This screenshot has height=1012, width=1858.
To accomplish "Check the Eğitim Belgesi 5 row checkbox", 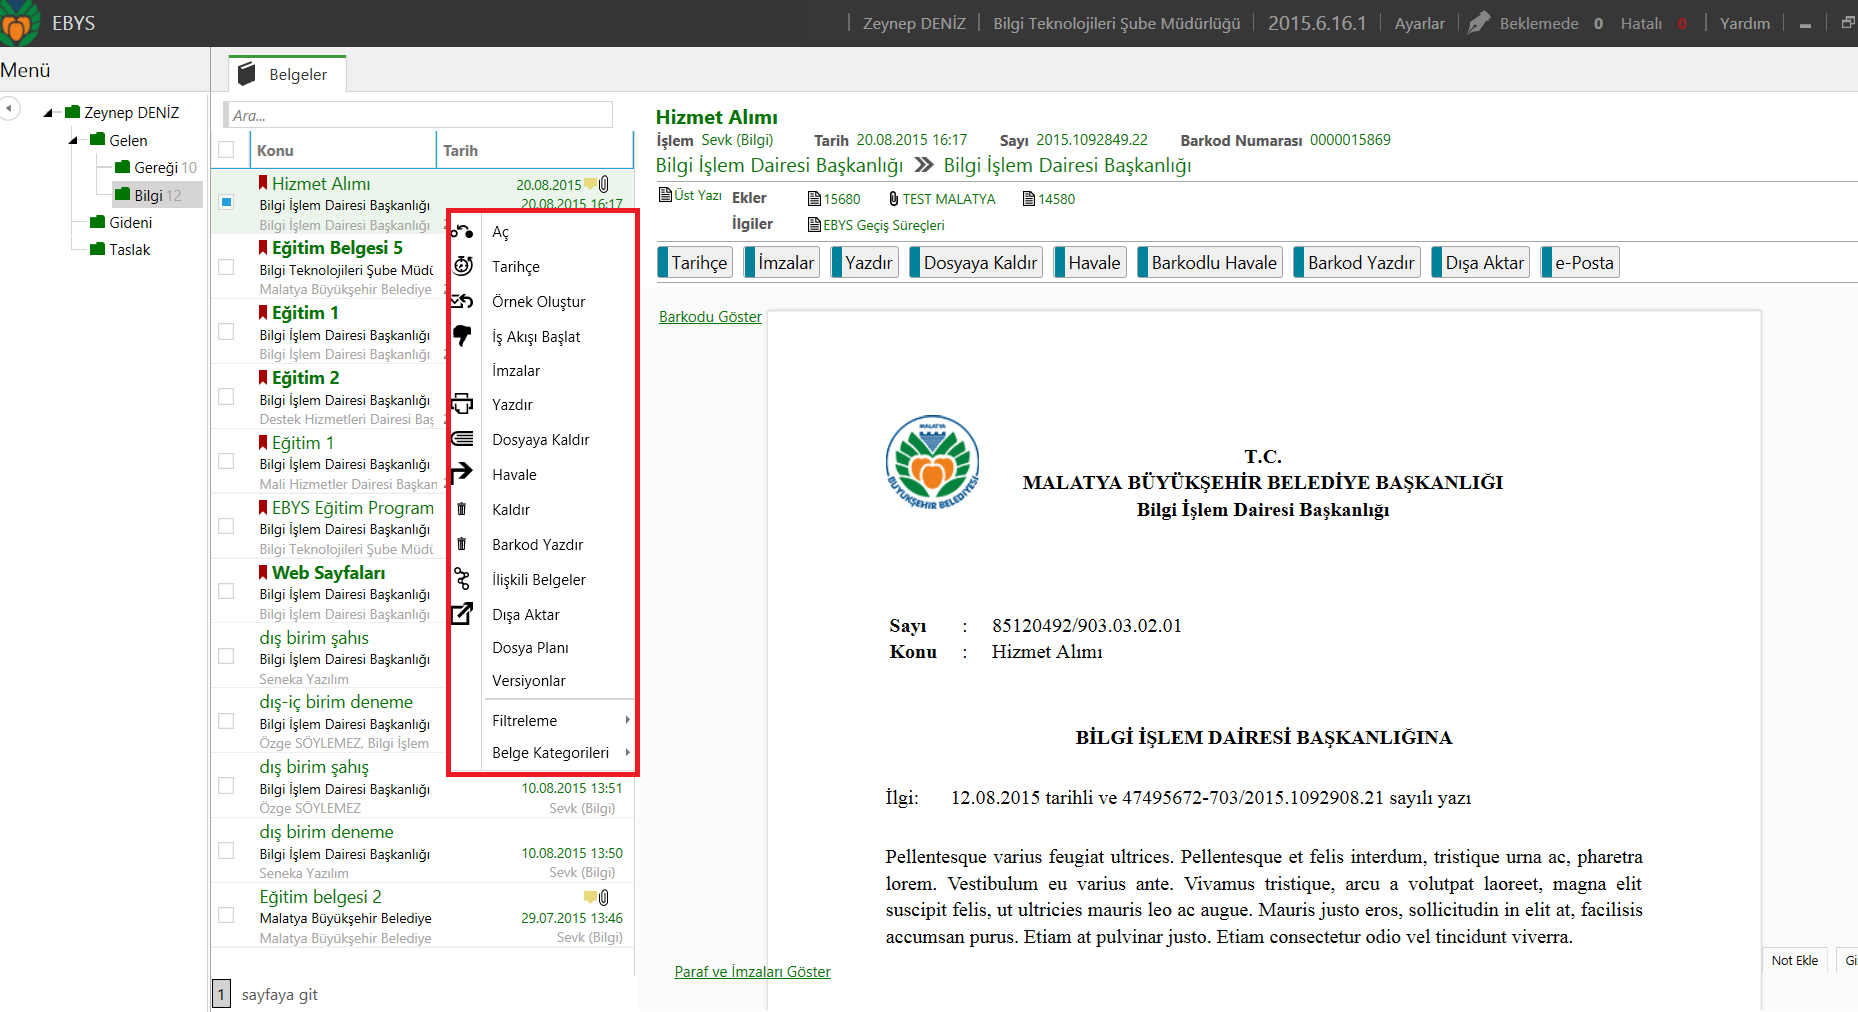I will point(226,267).
